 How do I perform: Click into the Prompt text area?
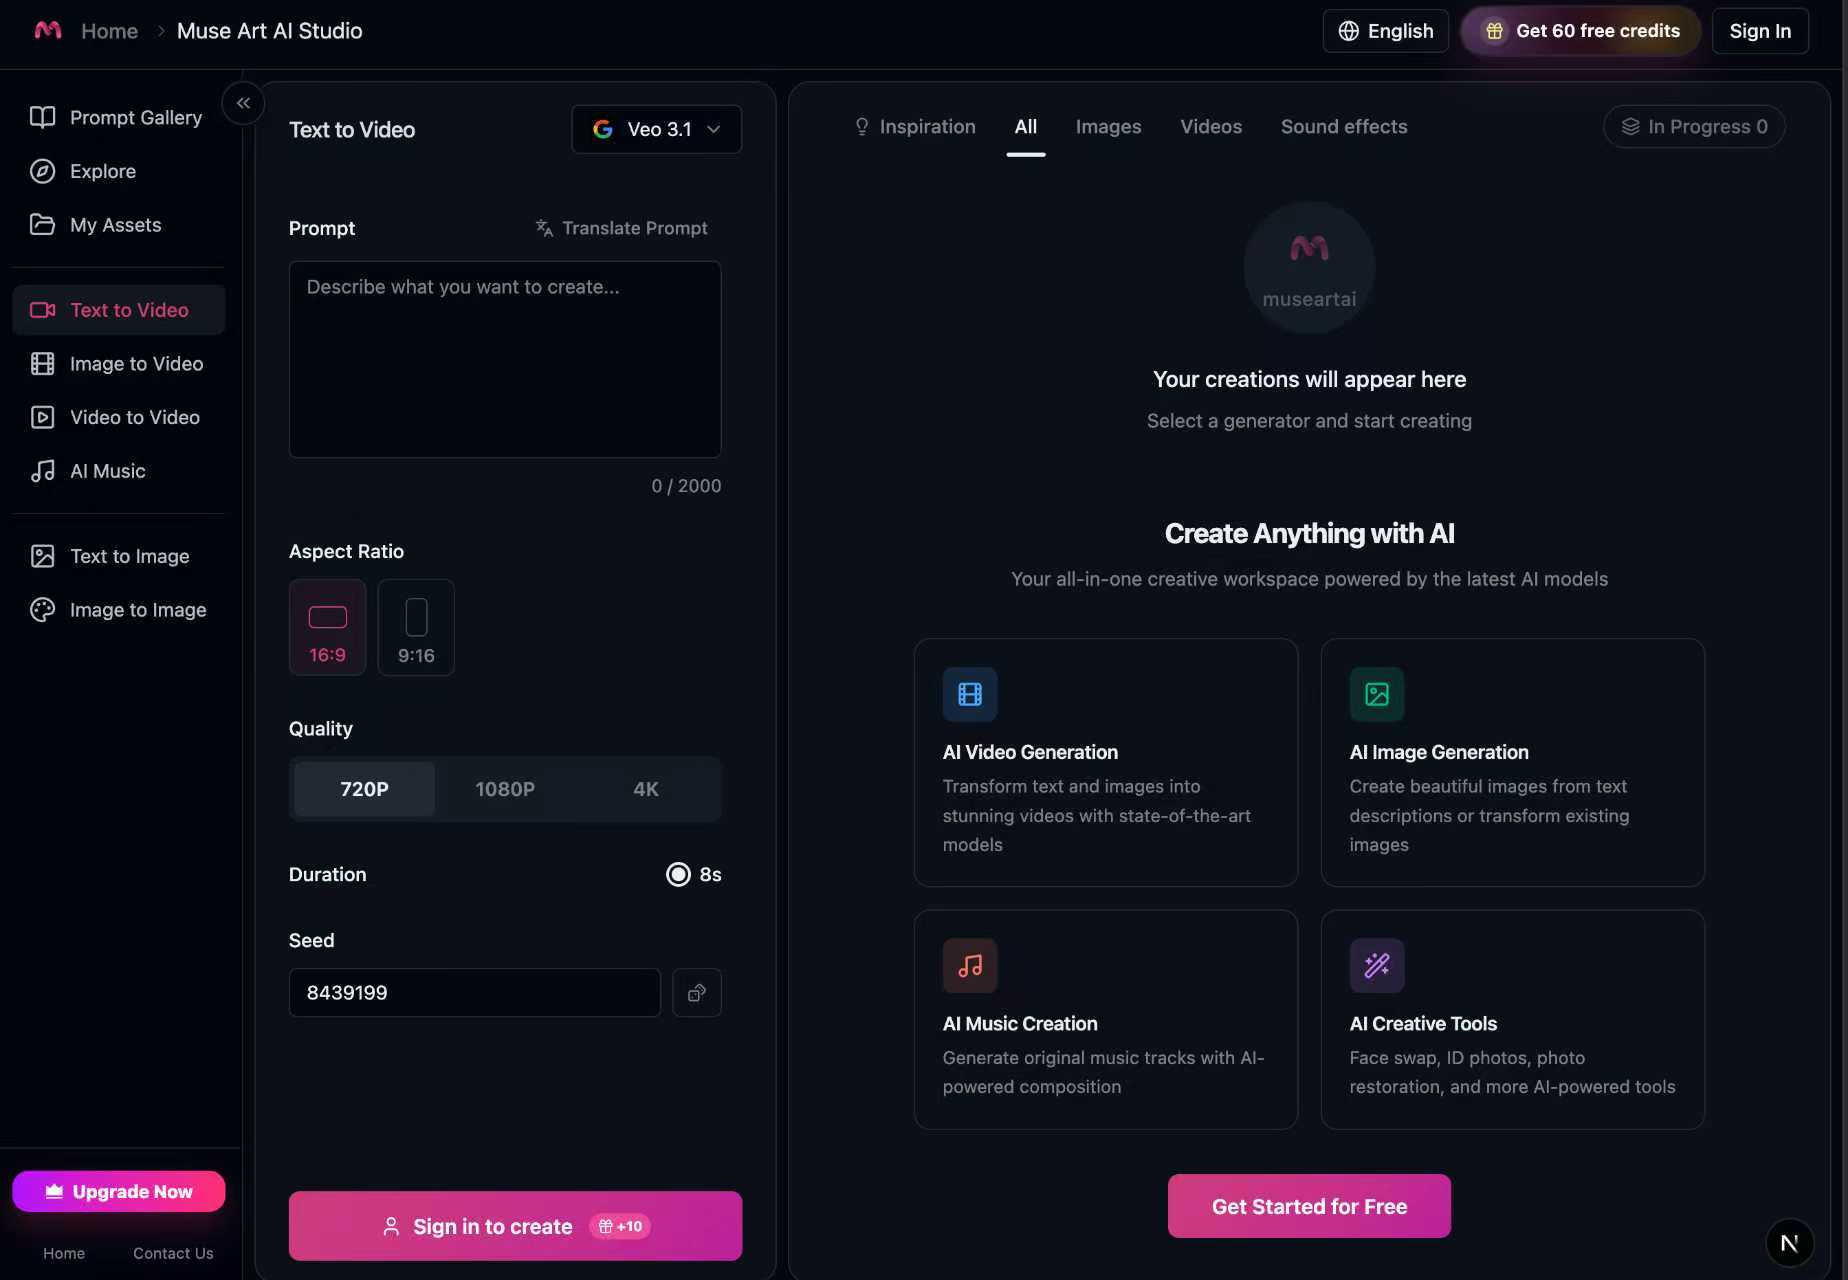pos(504,360)
